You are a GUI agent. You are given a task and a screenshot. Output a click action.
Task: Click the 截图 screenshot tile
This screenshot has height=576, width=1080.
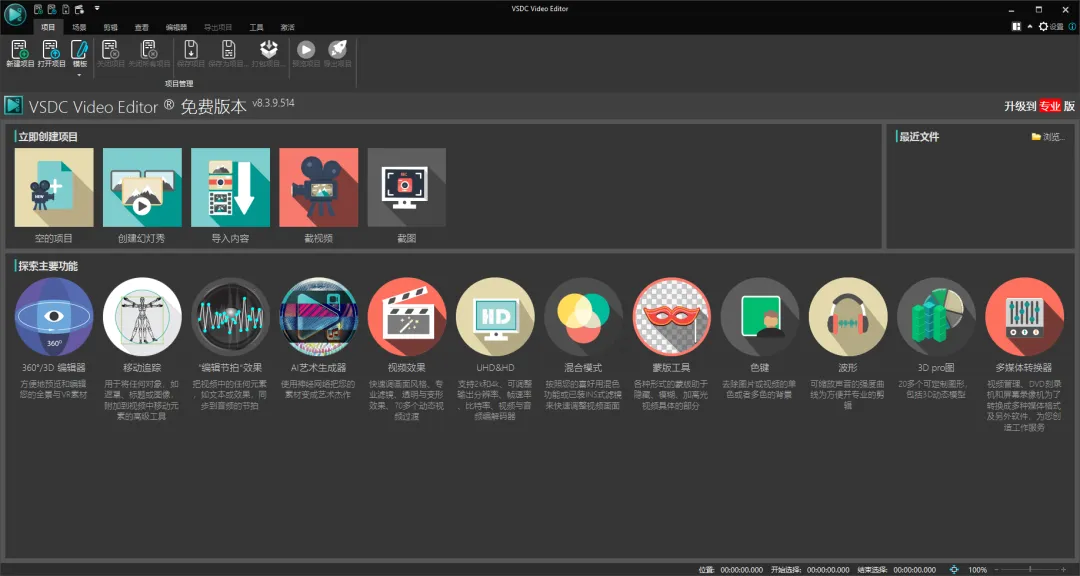point(406,187)
